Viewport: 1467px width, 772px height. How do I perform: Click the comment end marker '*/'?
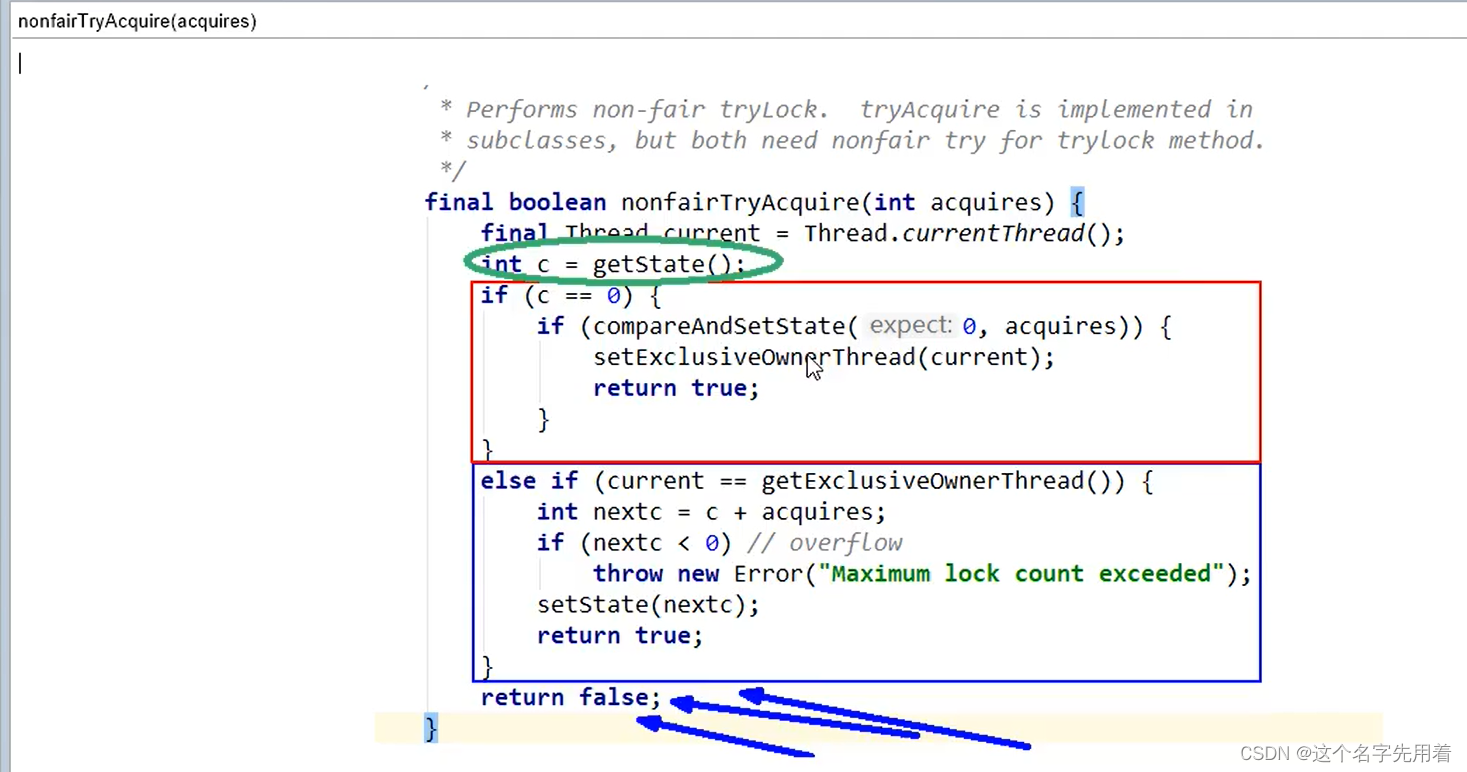point(452,172)
